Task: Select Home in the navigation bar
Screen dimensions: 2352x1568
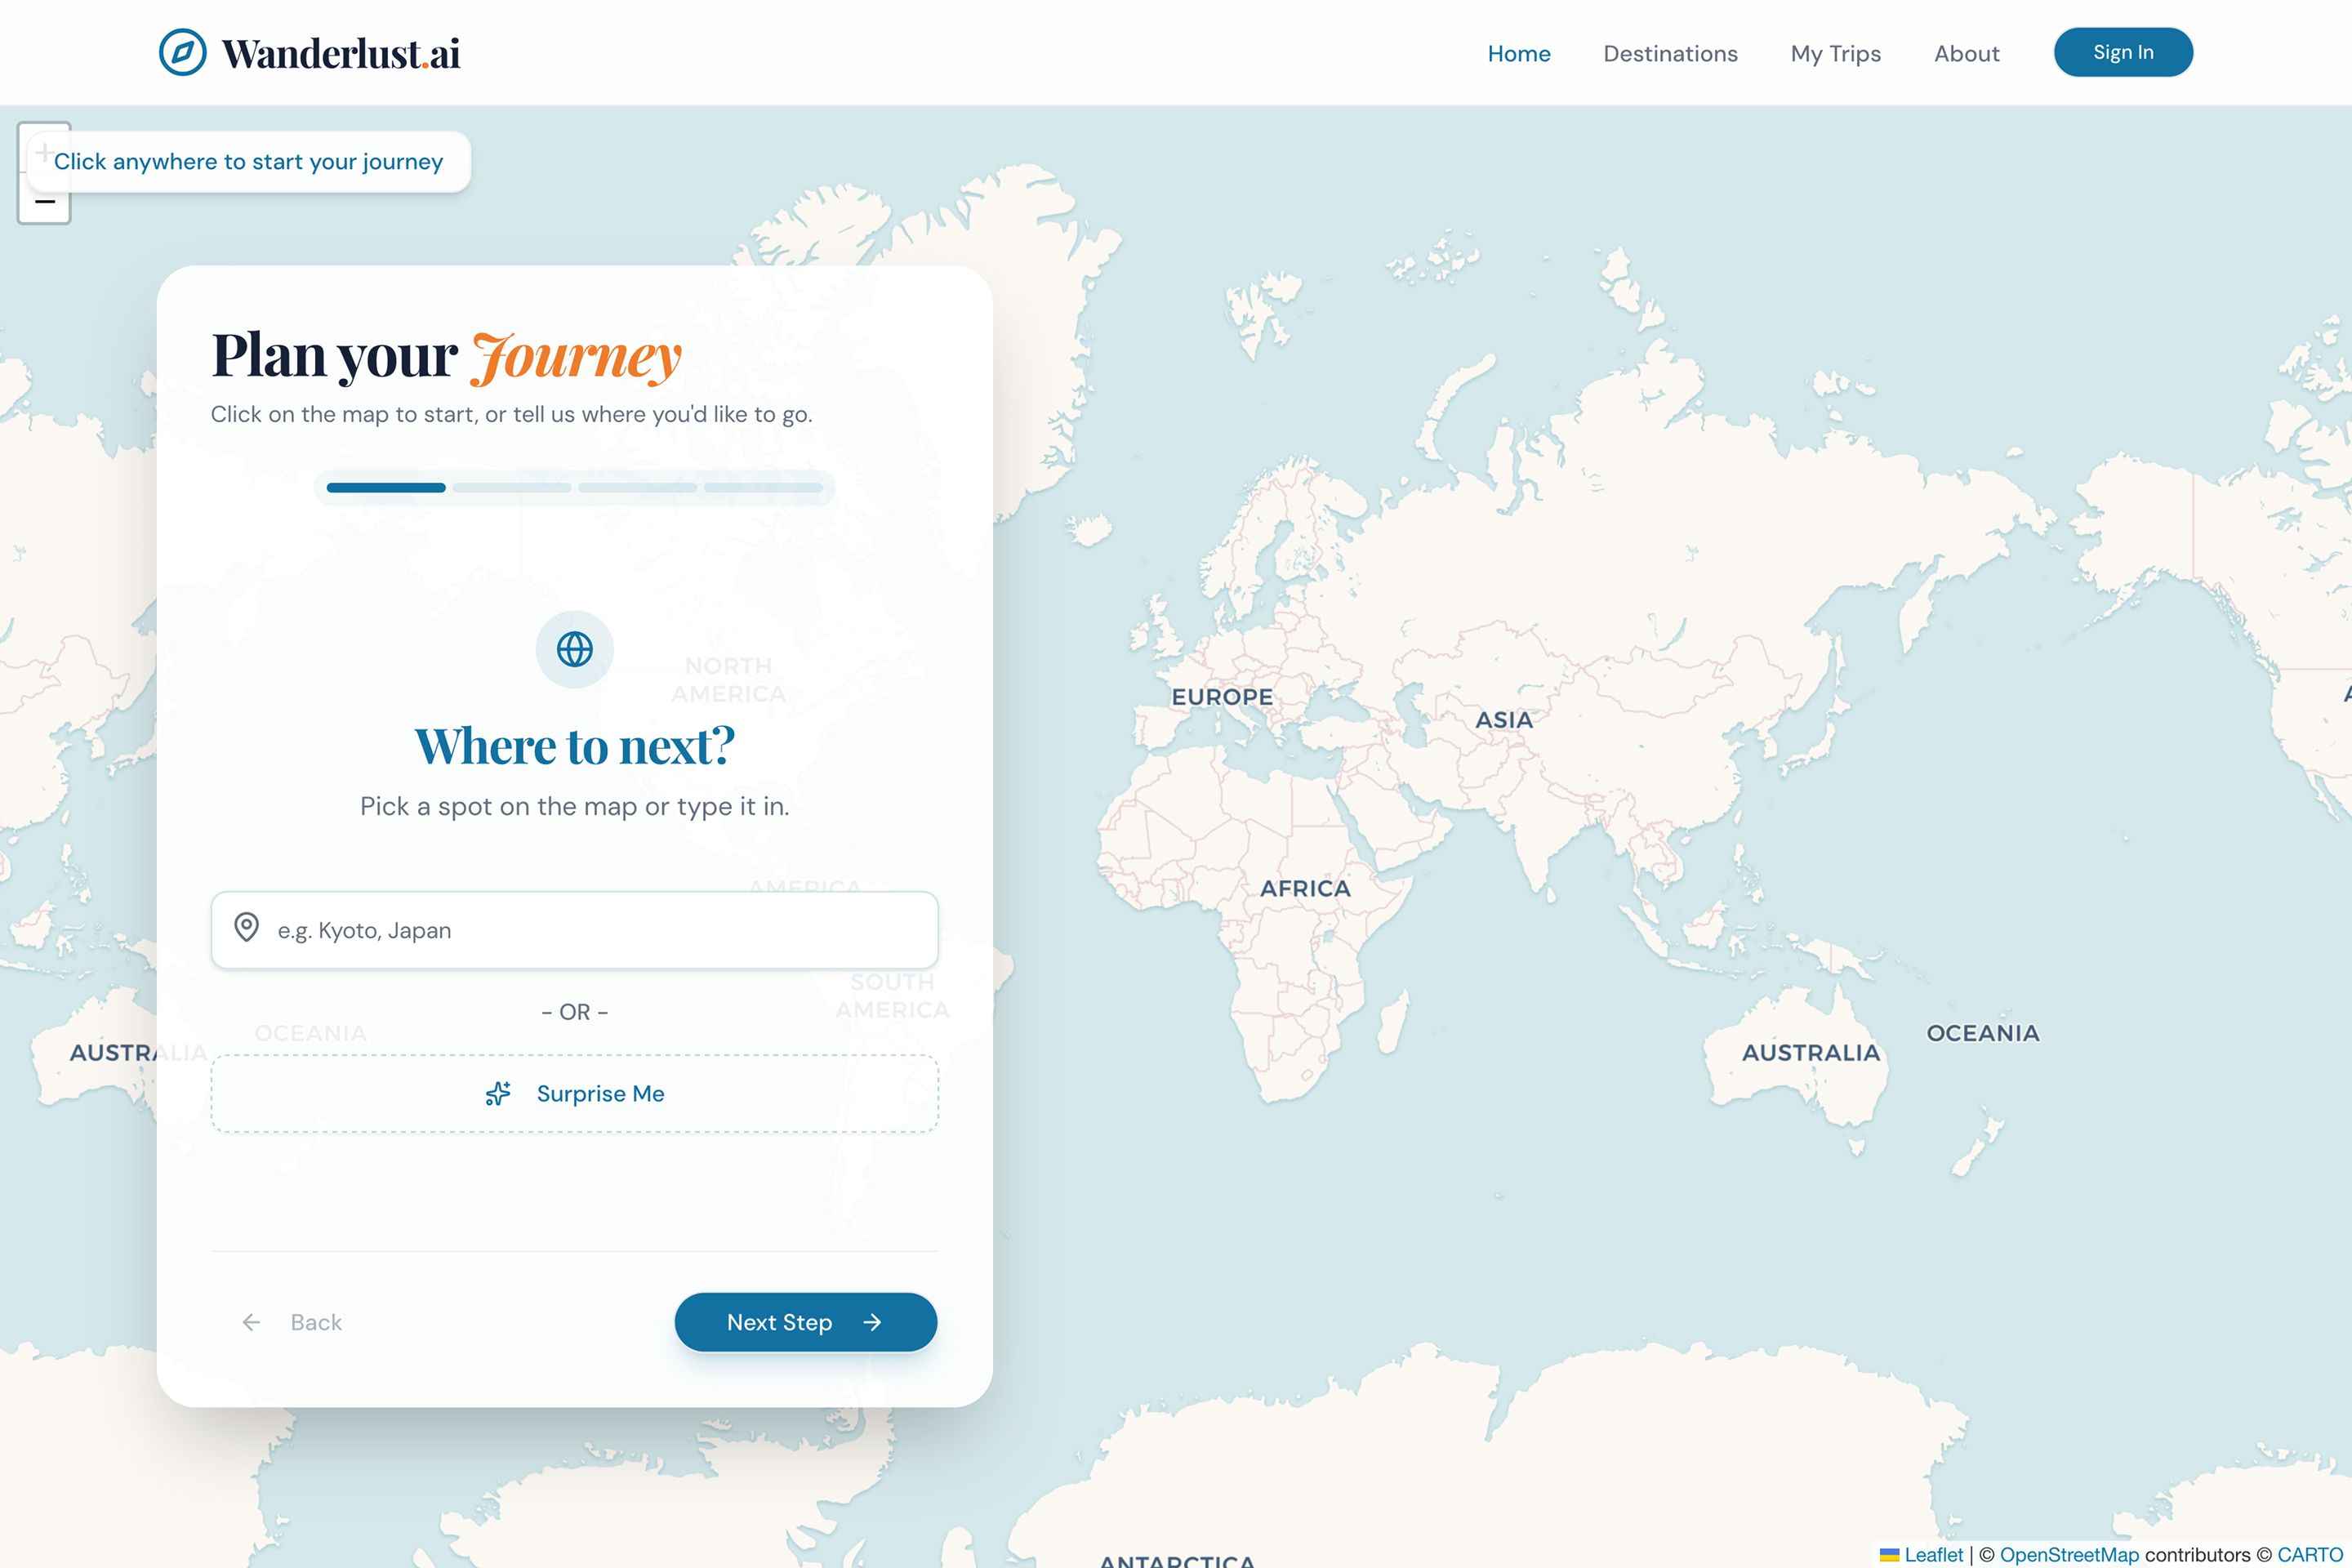Action: pos(1518,53)
